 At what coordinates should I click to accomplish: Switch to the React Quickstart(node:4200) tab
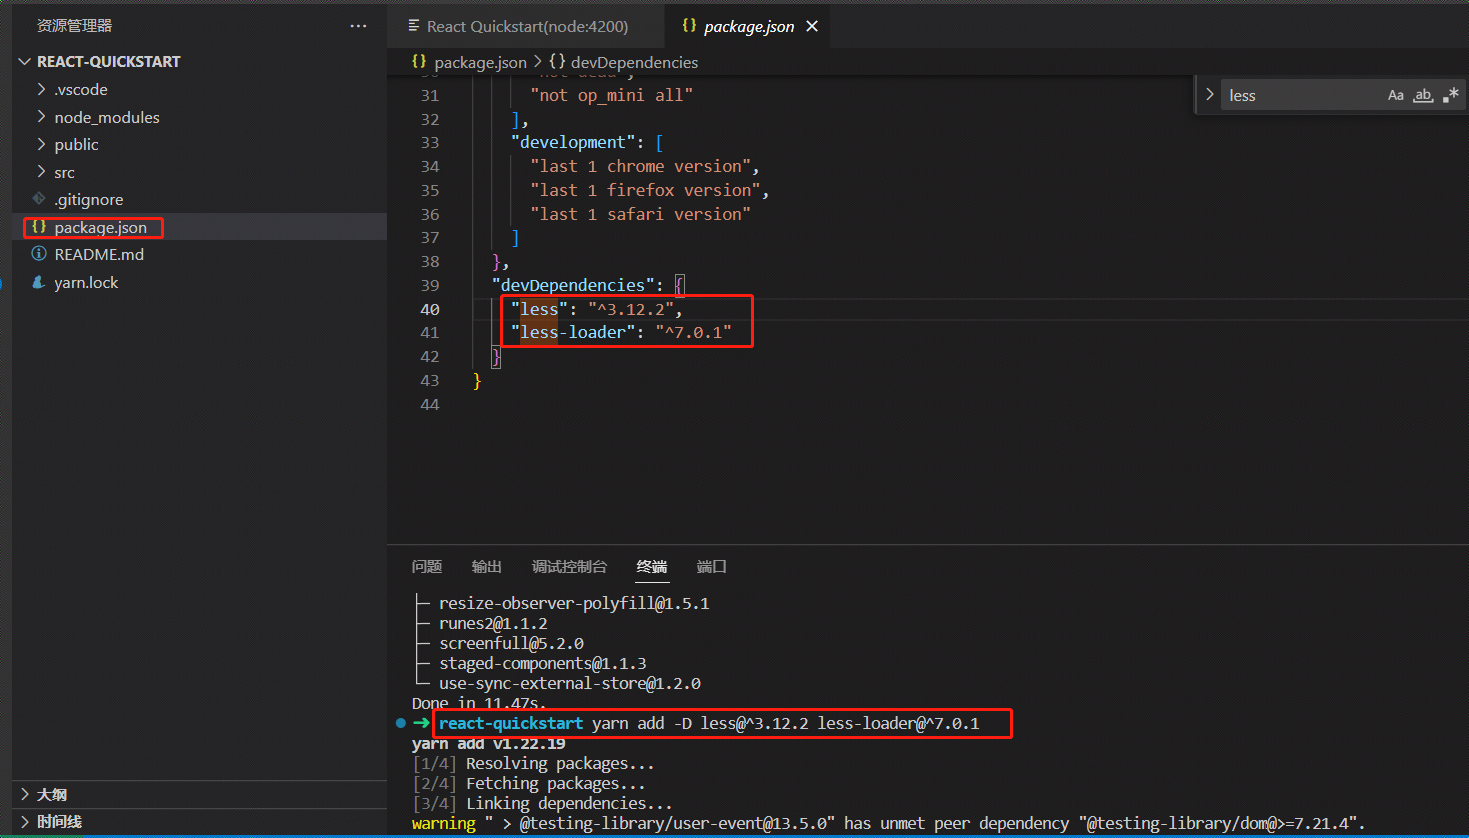pyautogui.click(x=526, y=26)
